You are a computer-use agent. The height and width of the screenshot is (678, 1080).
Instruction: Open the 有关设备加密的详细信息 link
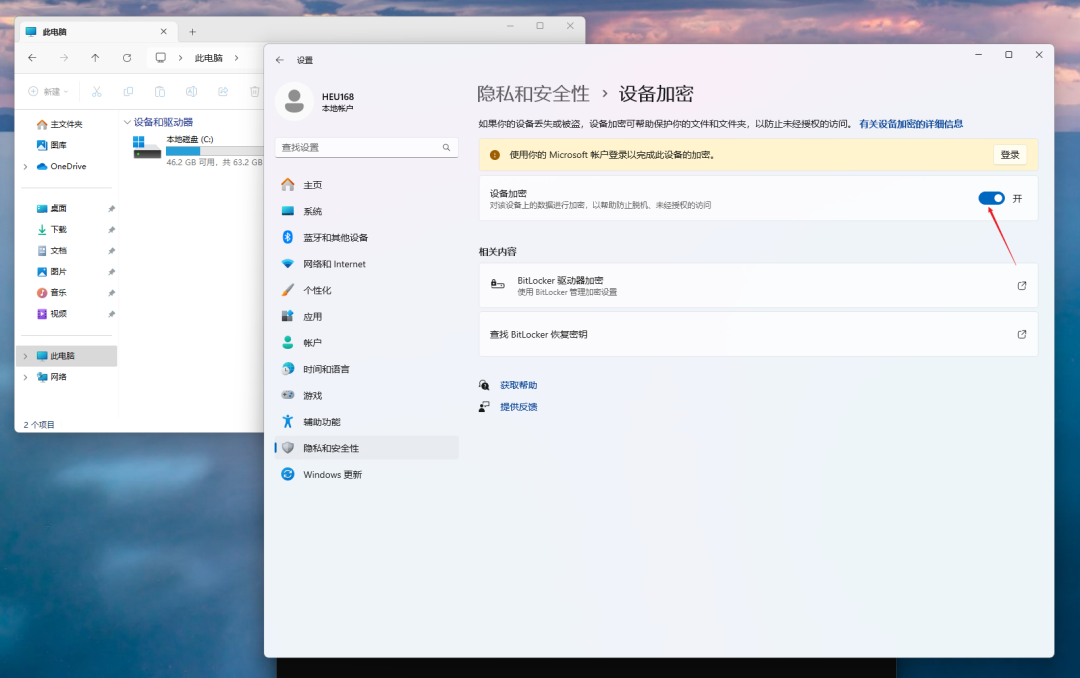(x=910, y=124)
